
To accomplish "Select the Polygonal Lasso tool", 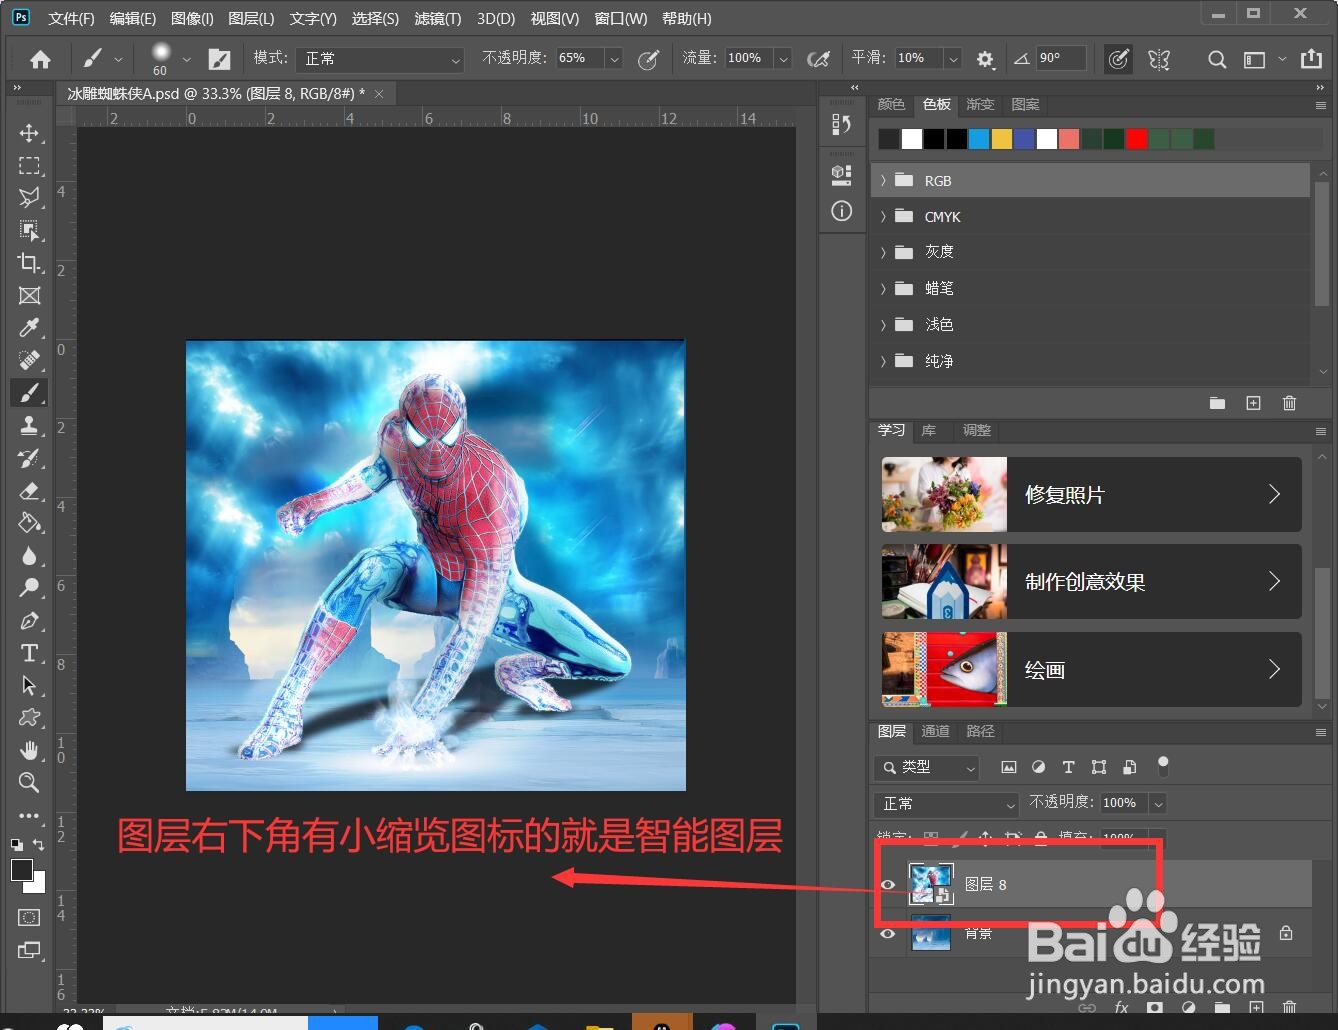I will [29, 198].
